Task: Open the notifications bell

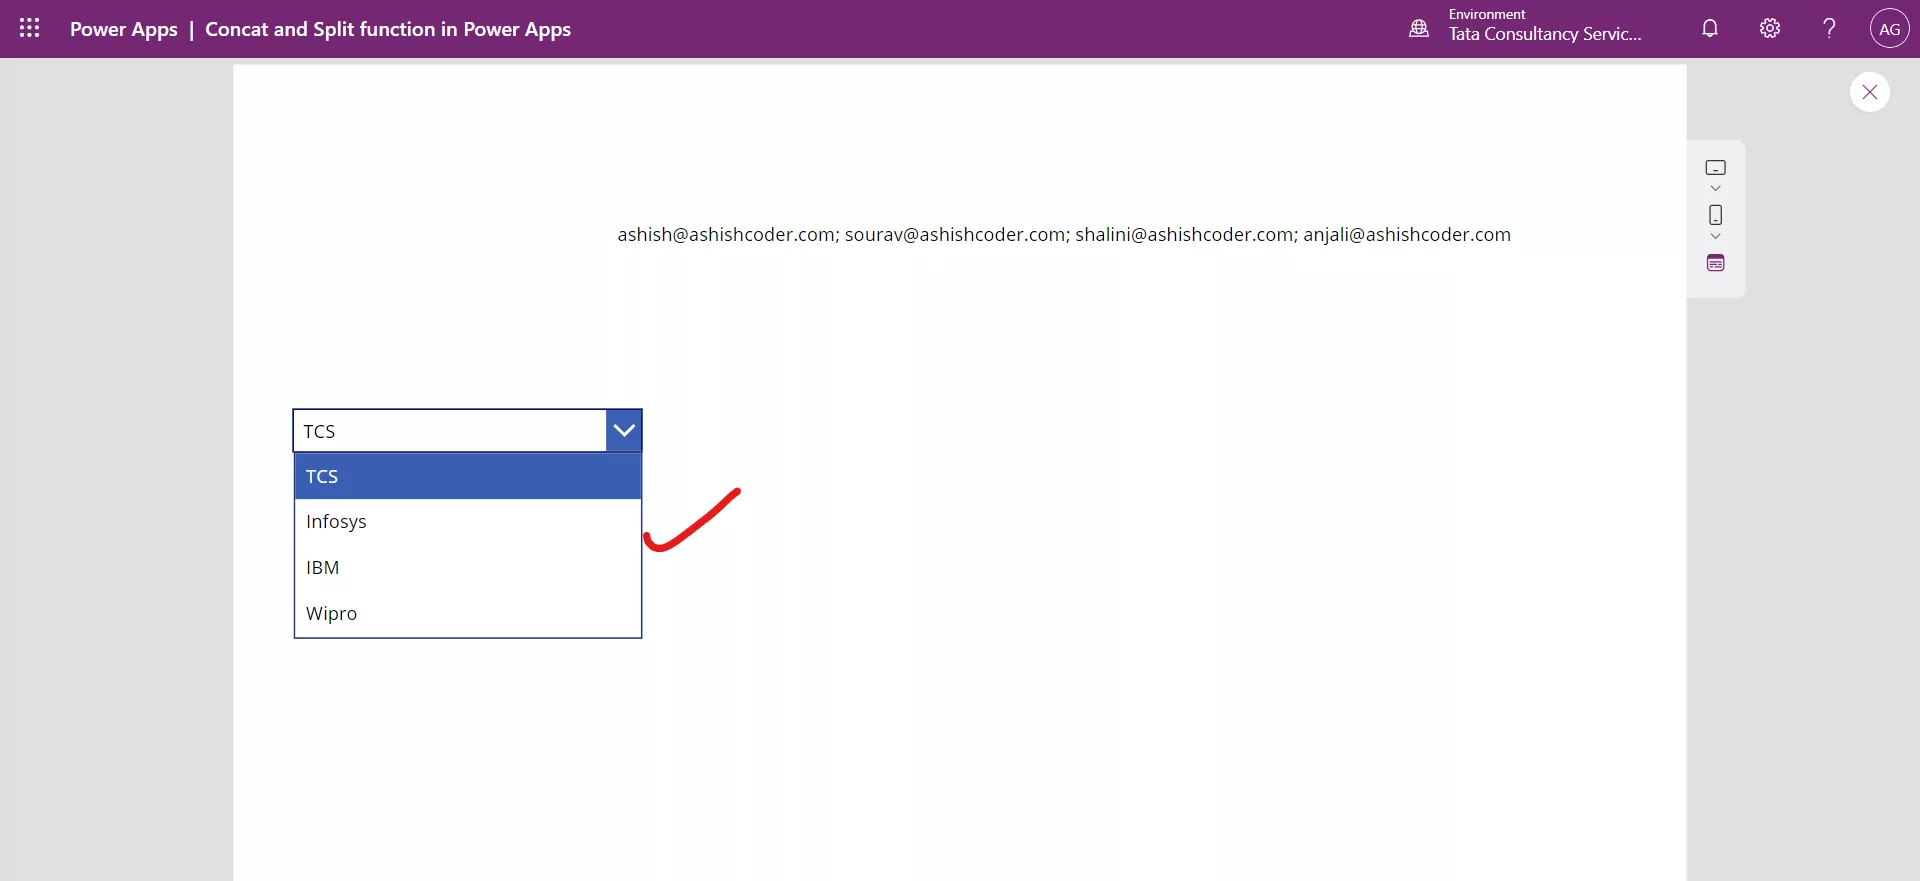Action: 1710,29
